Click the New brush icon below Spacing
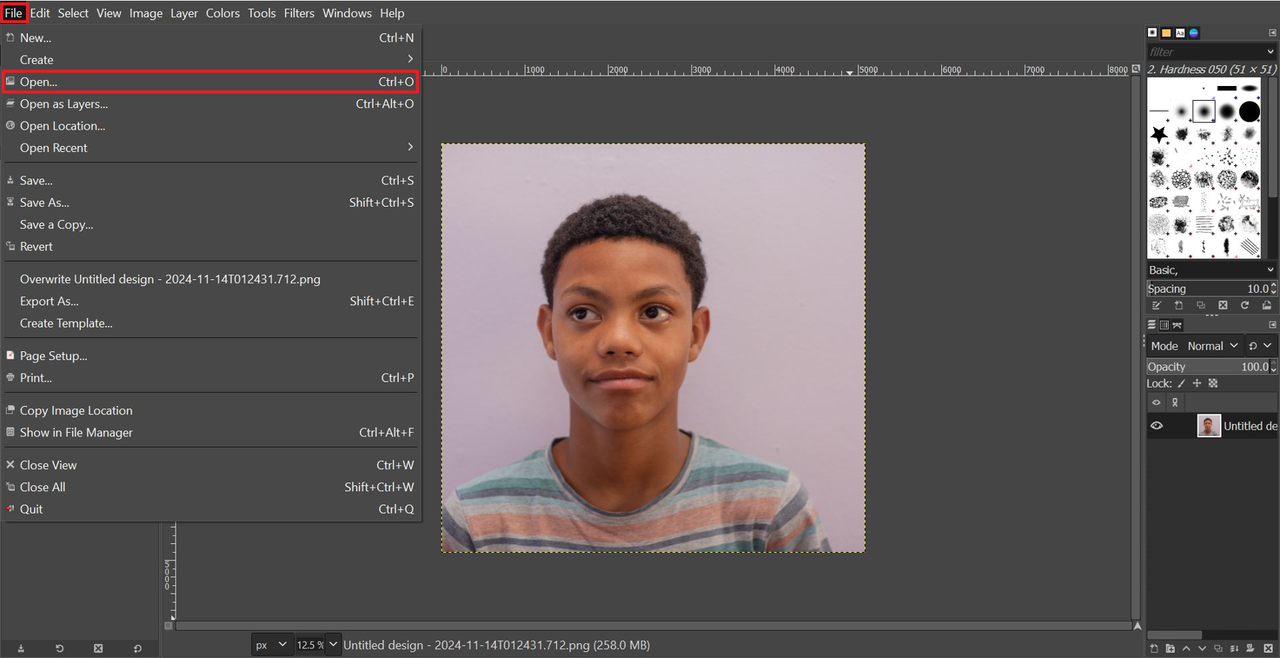The width and height of the screenshot is (1280, 658). (1179, 305)
